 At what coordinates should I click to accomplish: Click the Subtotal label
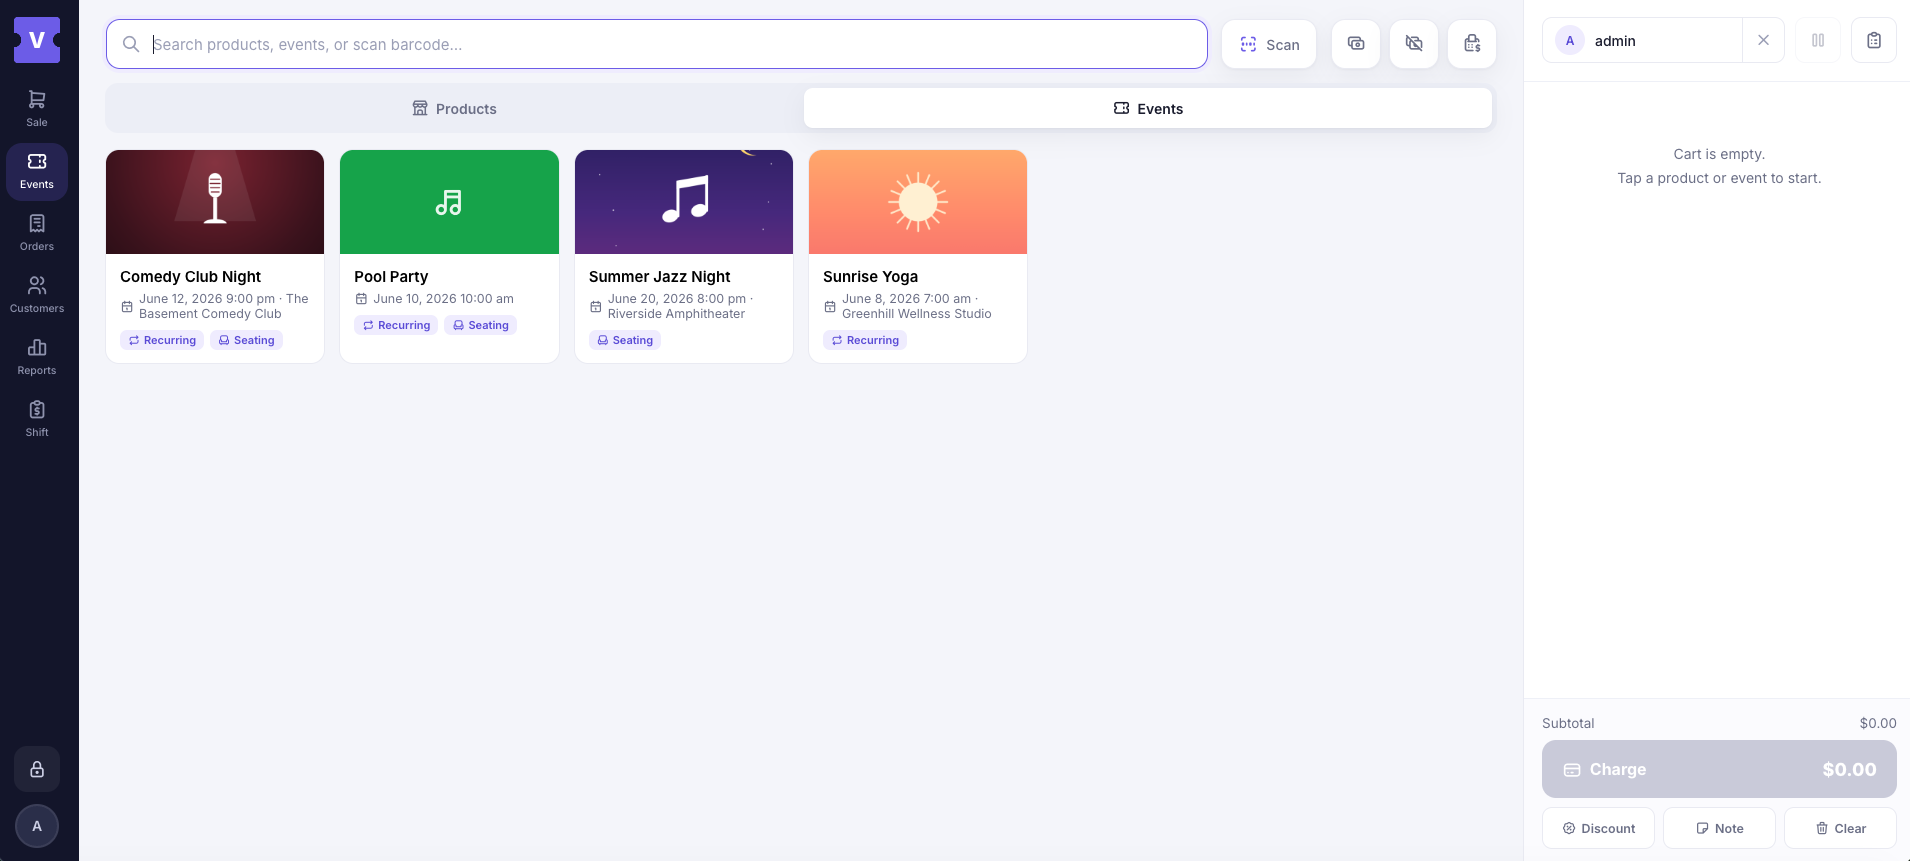point(1568,723)
